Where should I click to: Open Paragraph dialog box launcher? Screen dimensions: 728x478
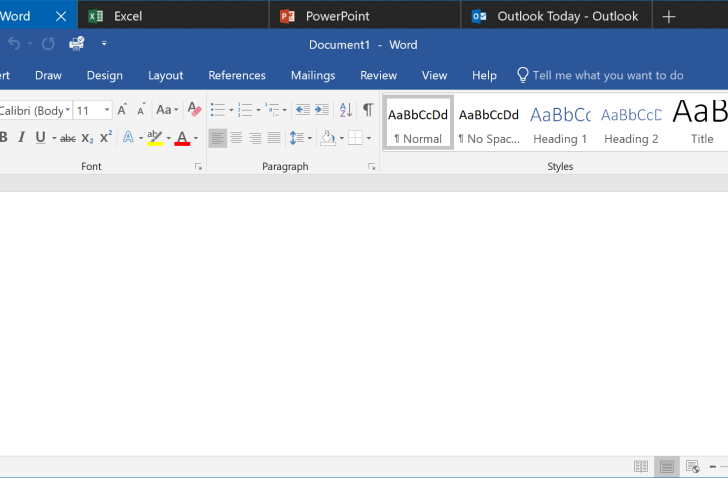coord(371,167)
